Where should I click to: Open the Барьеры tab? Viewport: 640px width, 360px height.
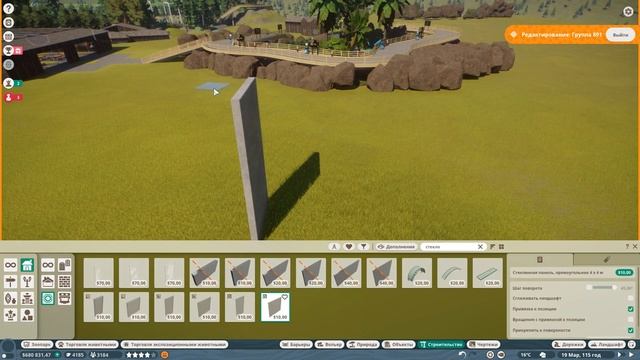tap(296, 344)
